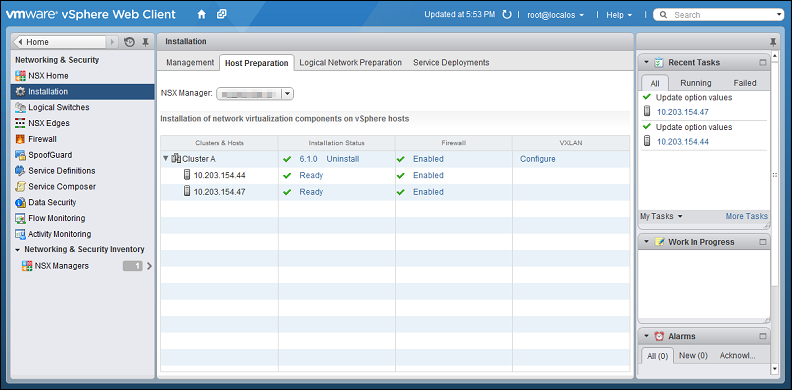Open the My Tasks filter dropdown

click(x=661, y=216)
